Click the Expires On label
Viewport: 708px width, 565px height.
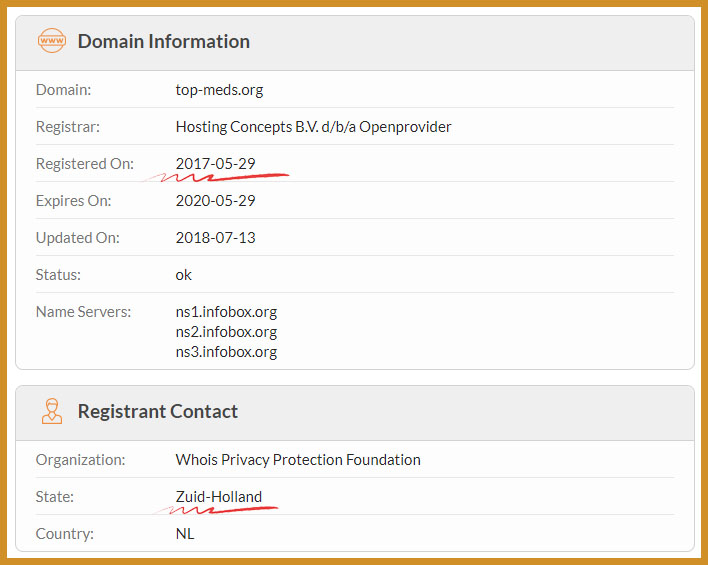pos(73,200)
